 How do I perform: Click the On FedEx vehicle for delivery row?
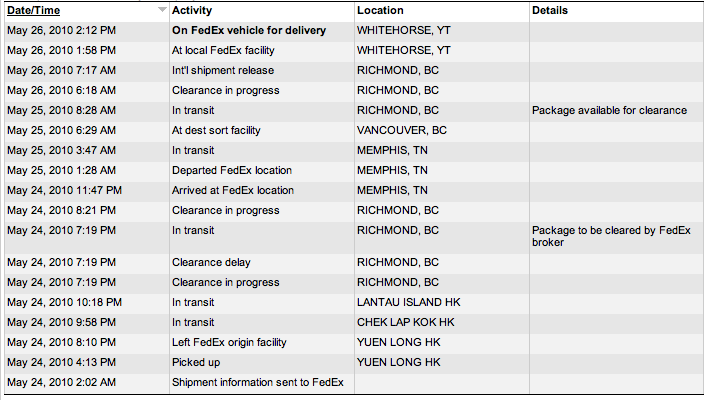354,31
